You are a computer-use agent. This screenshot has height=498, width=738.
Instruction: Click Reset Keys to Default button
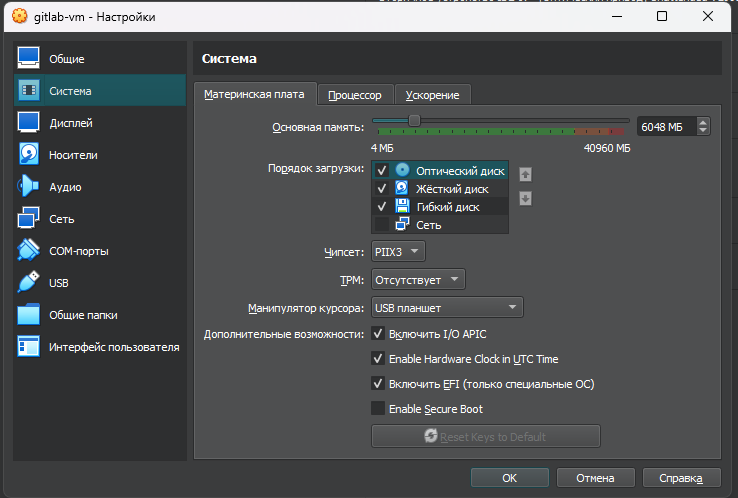(486, 436)
